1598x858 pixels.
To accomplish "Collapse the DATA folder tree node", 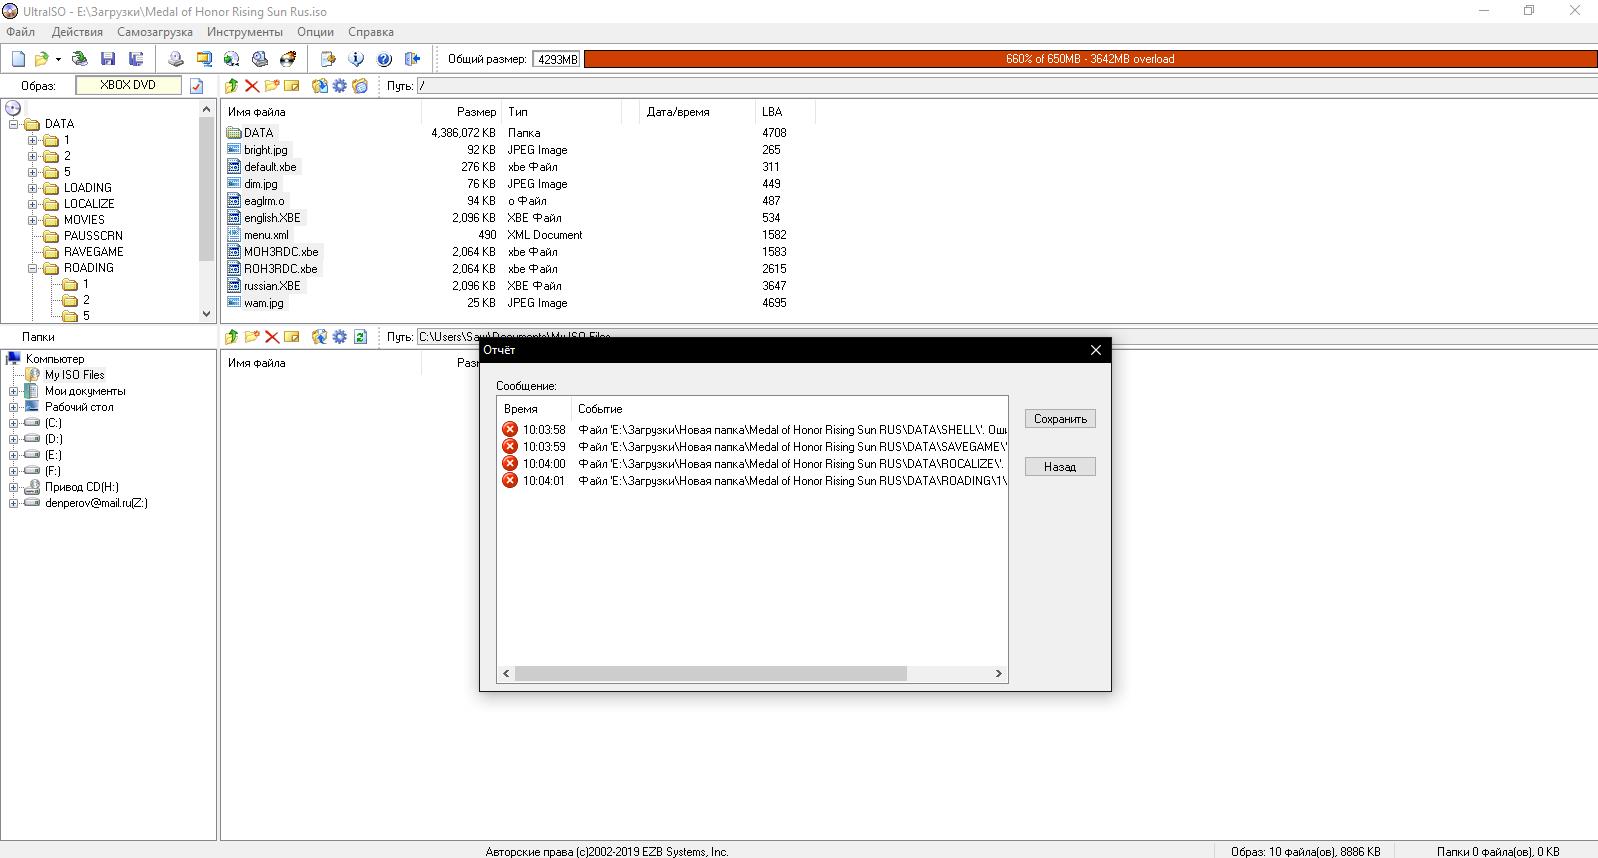I will click(14, 125).
